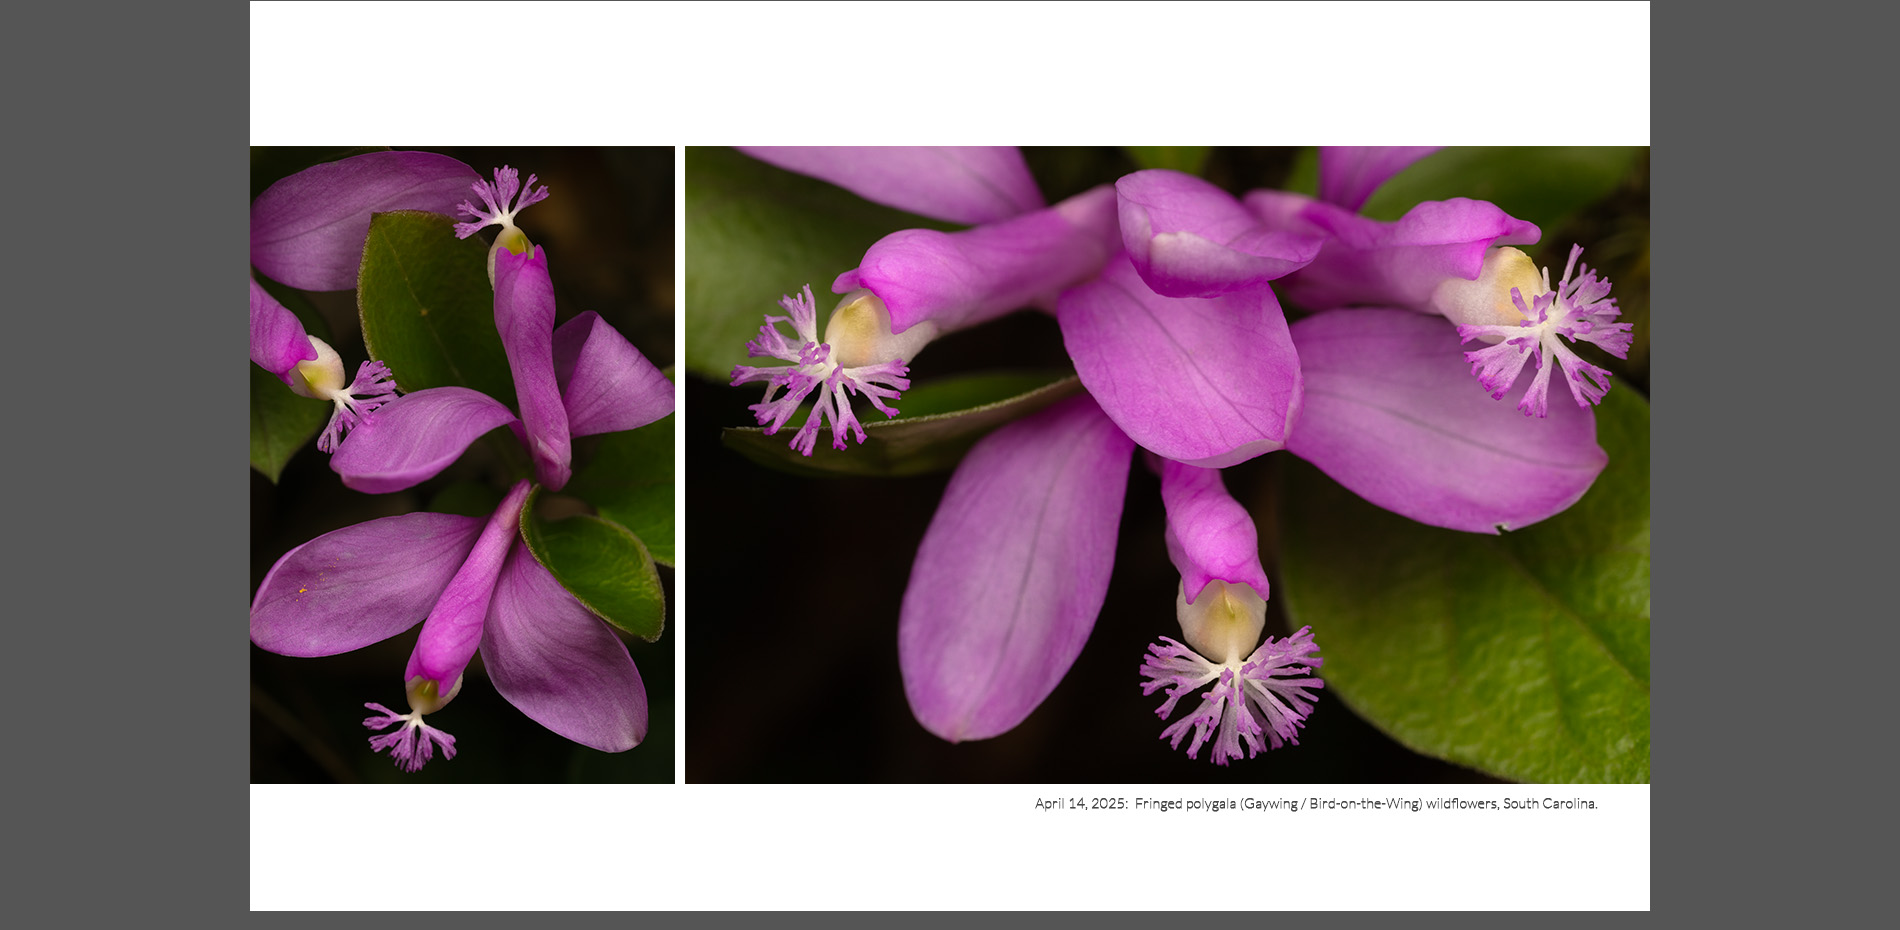Open the tall left flower photo

click(462, 464)
